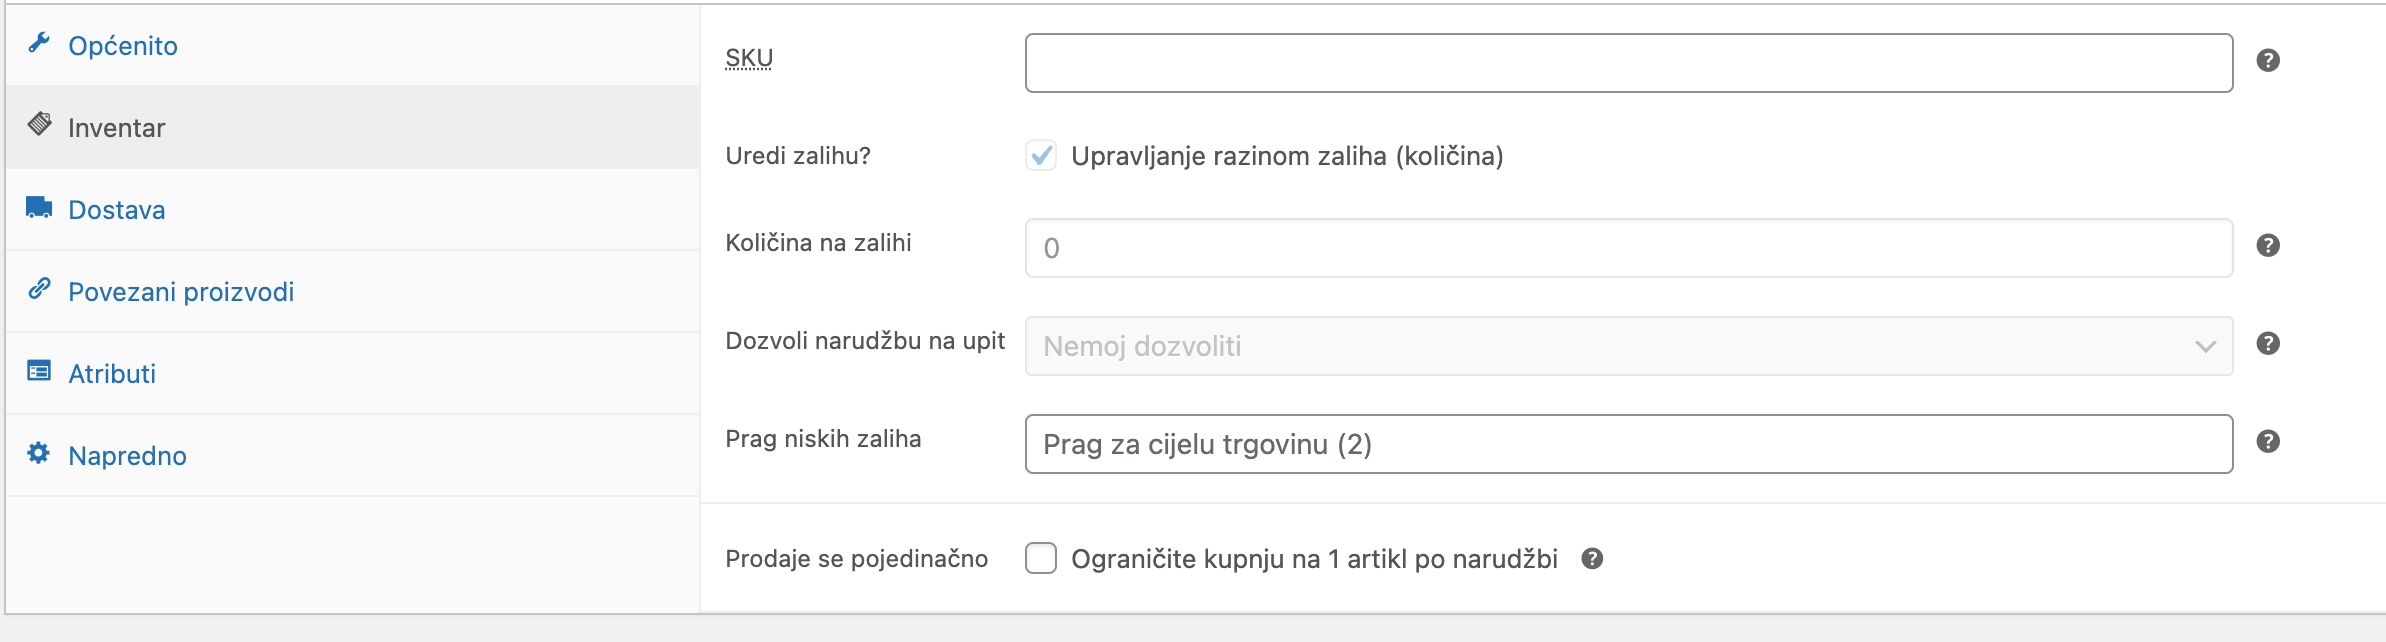Image resolution: width=2386 pixels, height=642 pixels.
Task: Go to Povezani proizvodi section
Action: (x=180, y=290)
